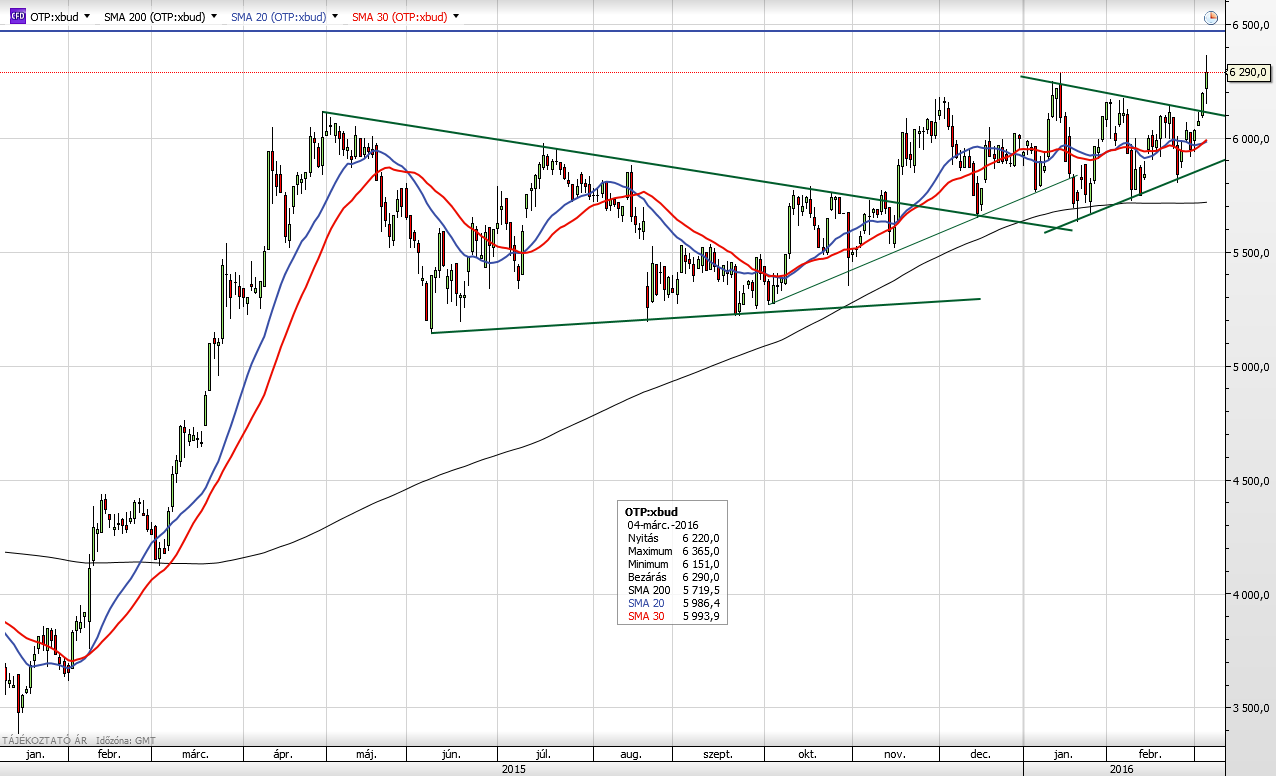Click the 2016 year label on time axis
This screenshot has width=1276, height=776.
click(x=1120, y=769)
